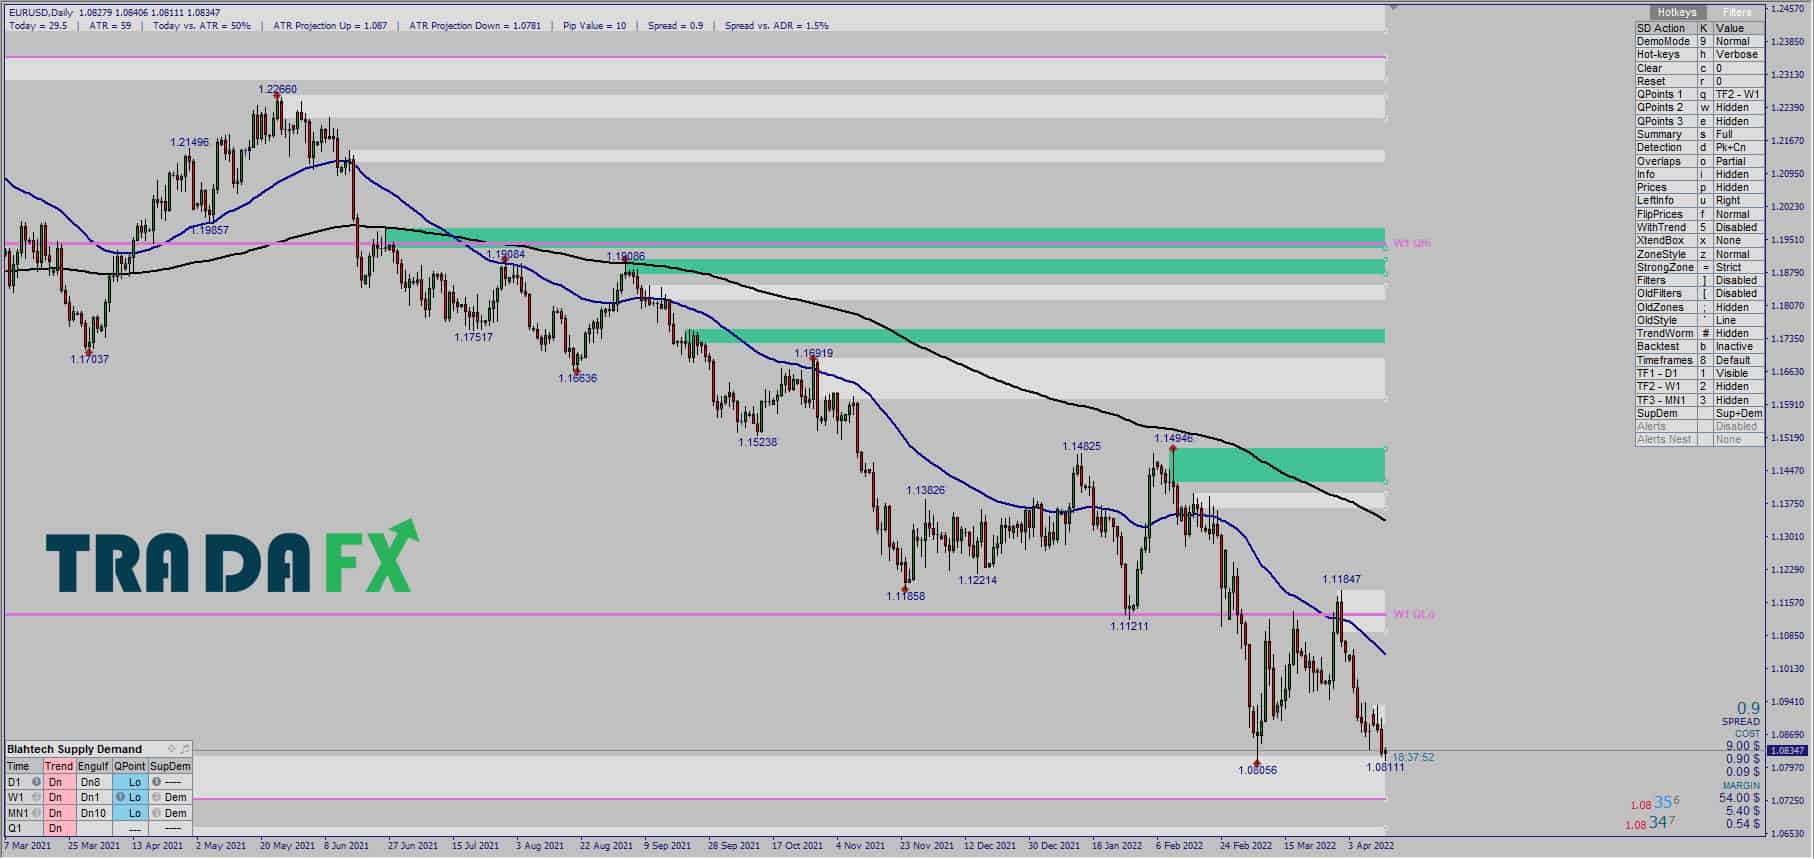The width and height of the screenshot is (1814, 859).
Task: Toggle the WithTrend hotkey row
Action: 1700,227
